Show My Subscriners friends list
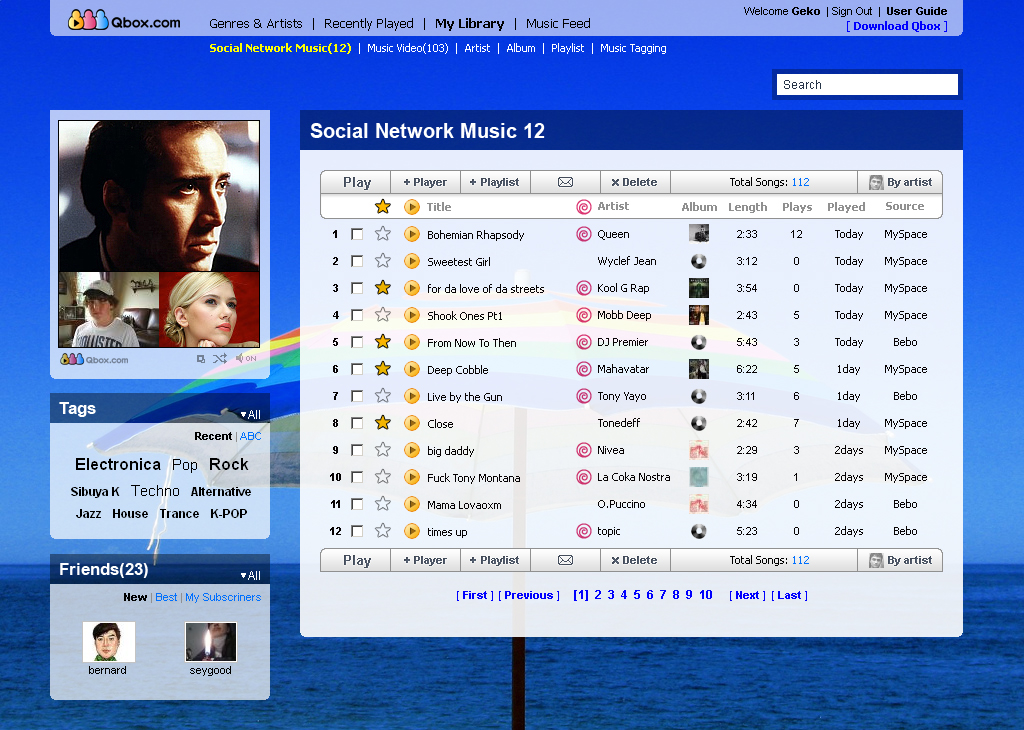Viewport: 1024px width, 730px height. coord(223,597)
